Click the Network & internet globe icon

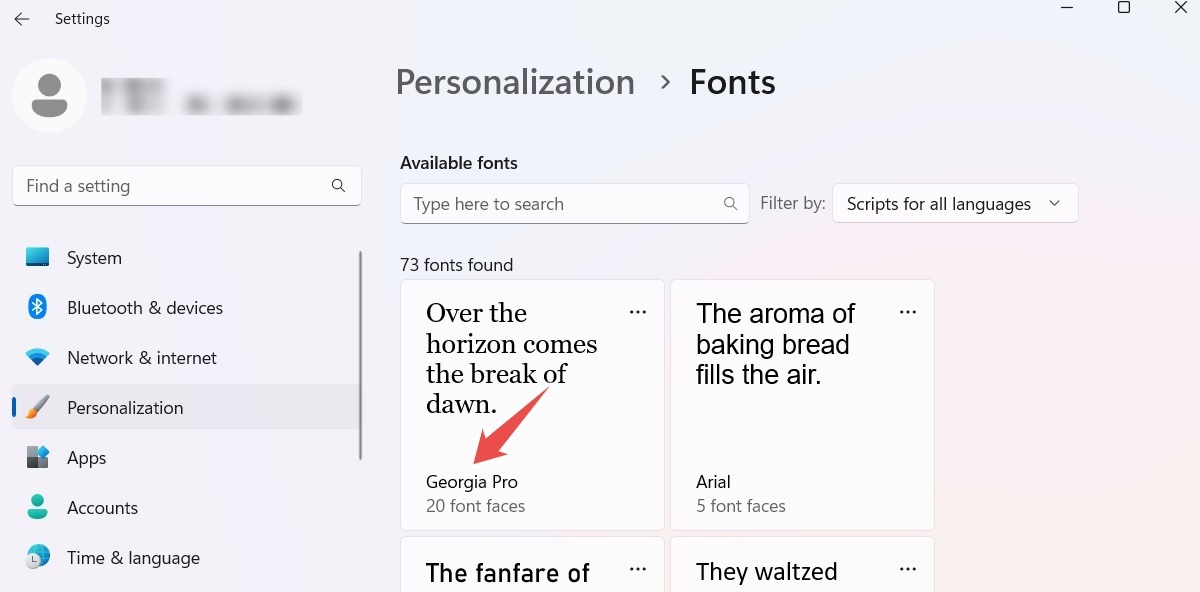[37, 357]
